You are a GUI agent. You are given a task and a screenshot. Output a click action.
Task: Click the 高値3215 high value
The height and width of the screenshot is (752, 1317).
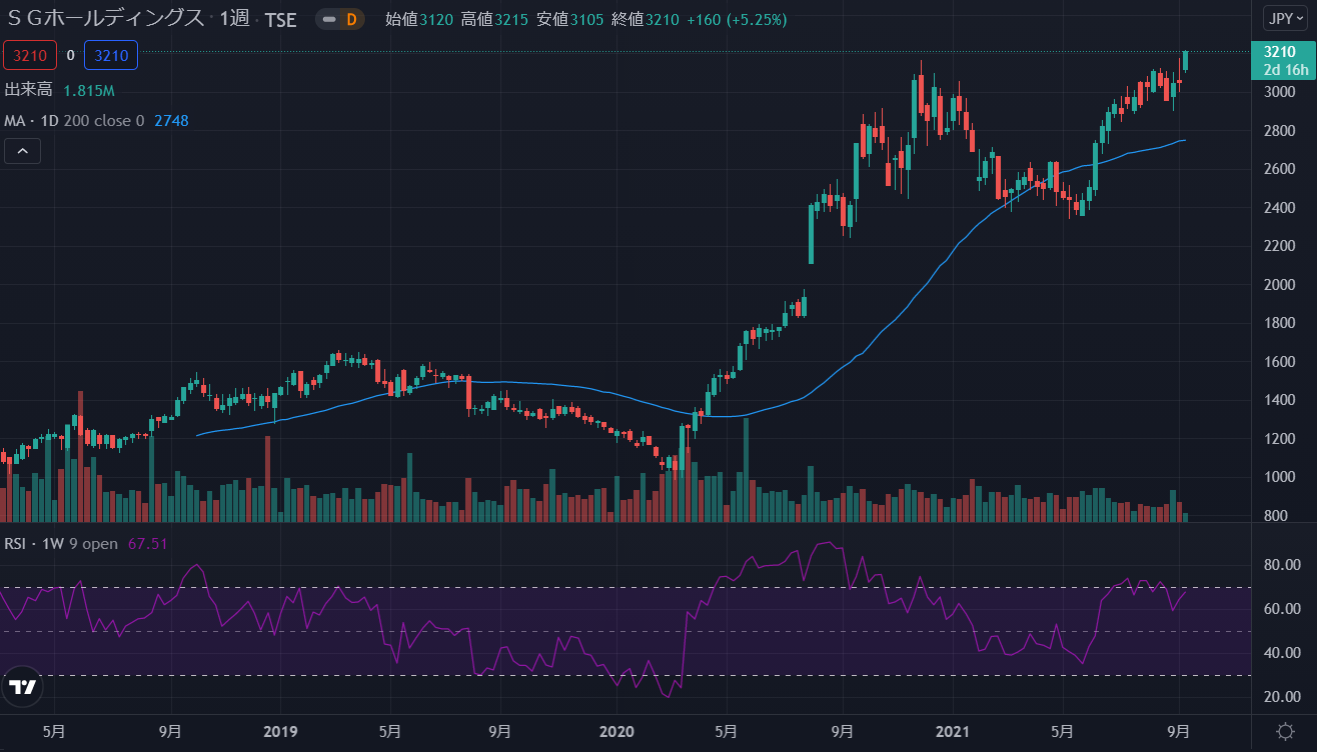(494, 19)
